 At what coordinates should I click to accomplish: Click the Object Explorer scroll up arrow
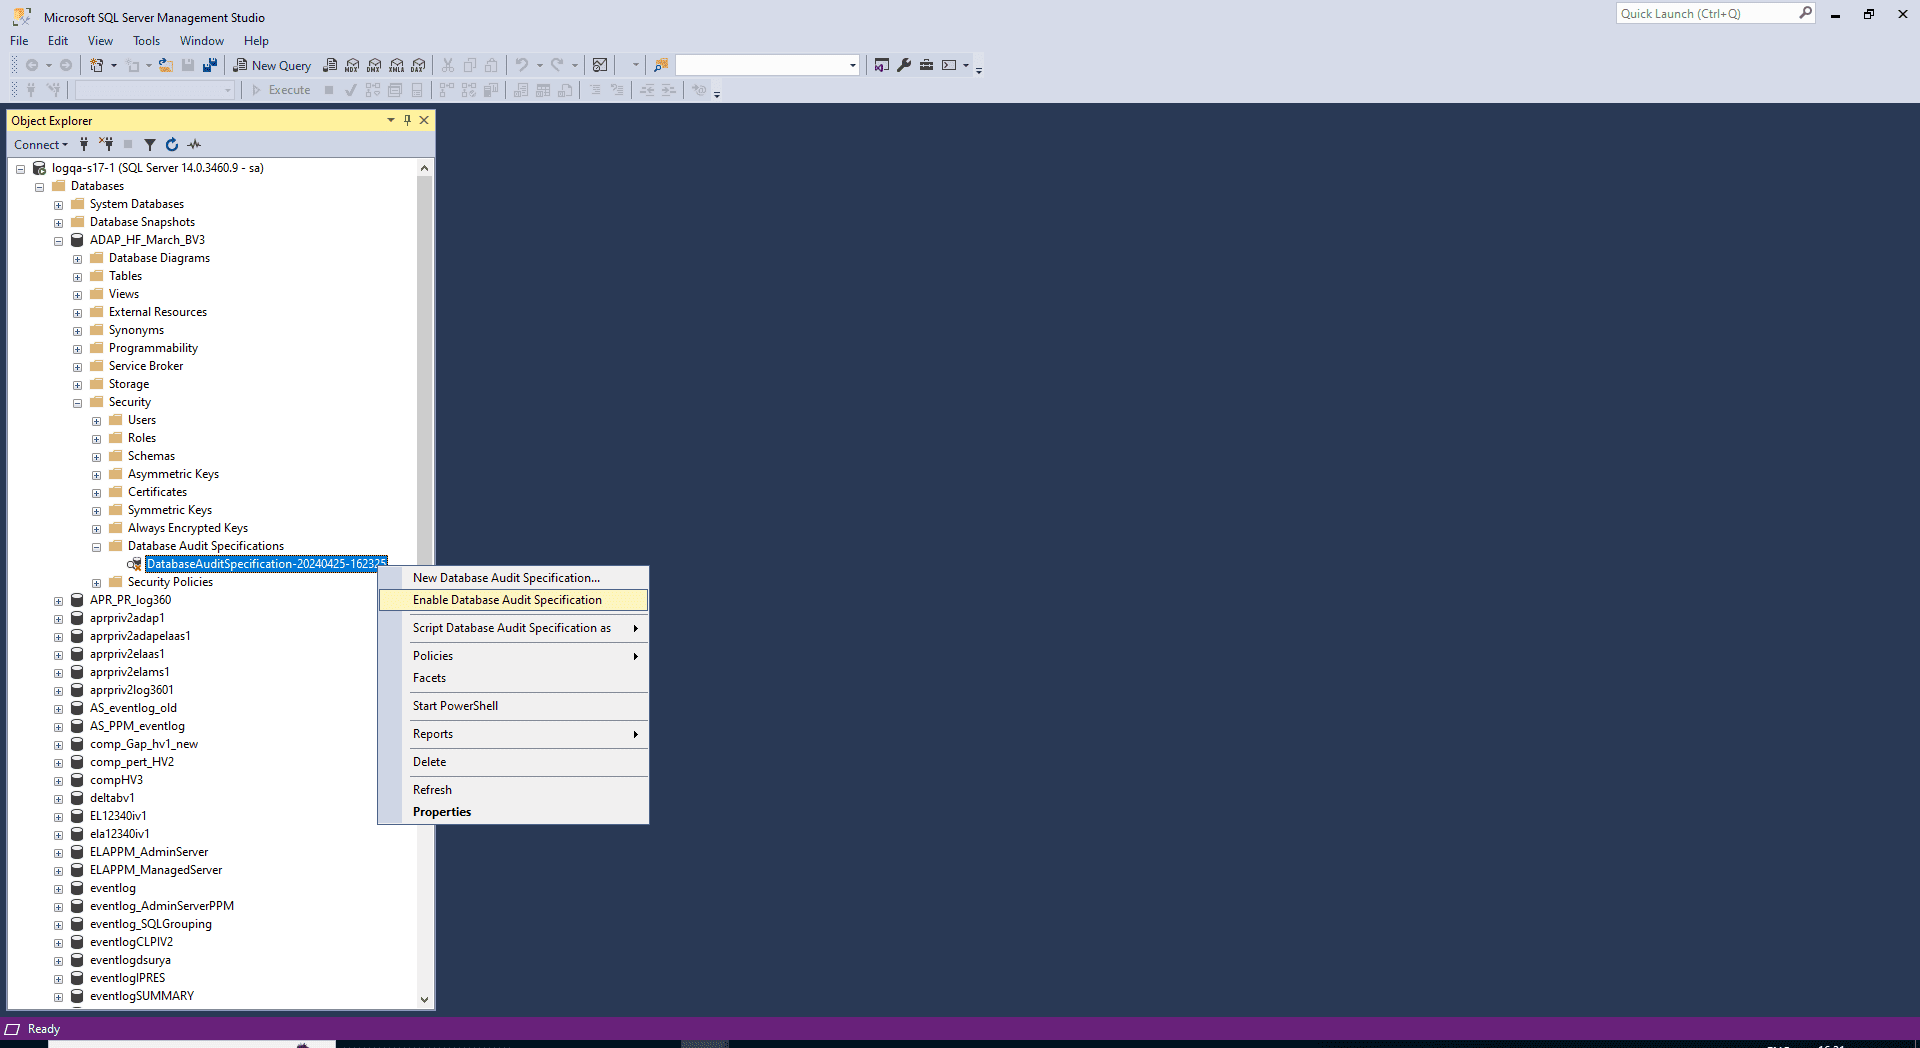[424, 168]
